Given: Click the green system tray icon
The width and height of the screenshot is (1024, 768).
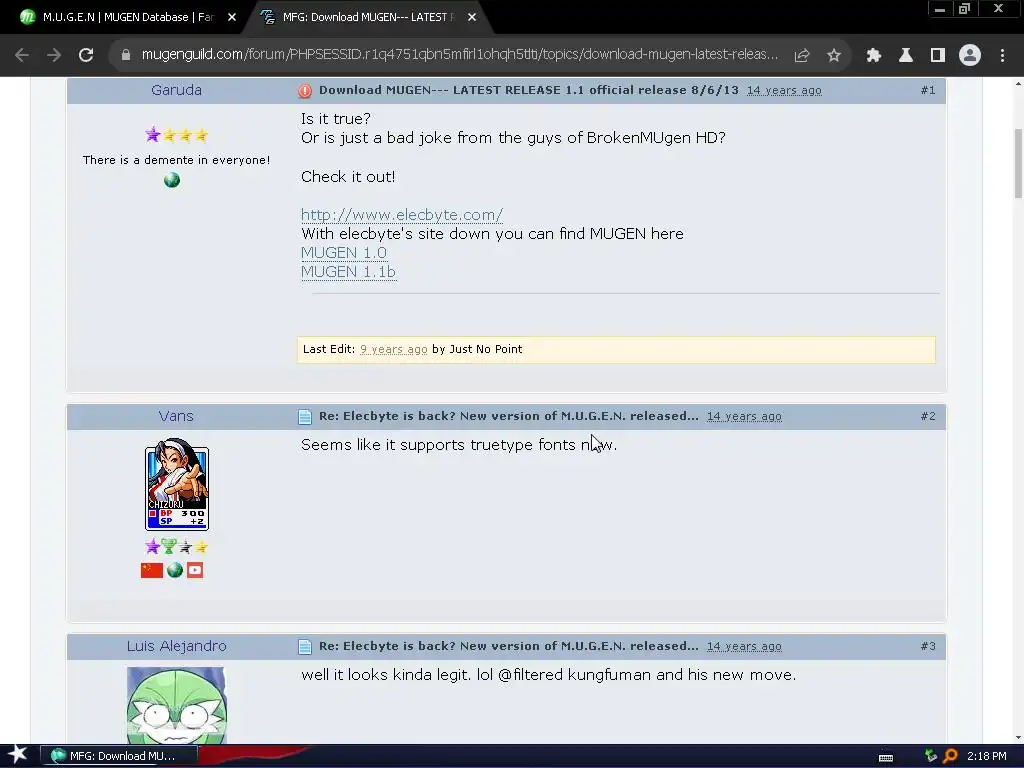Looking at the screenshot, I should coord(931,756).
